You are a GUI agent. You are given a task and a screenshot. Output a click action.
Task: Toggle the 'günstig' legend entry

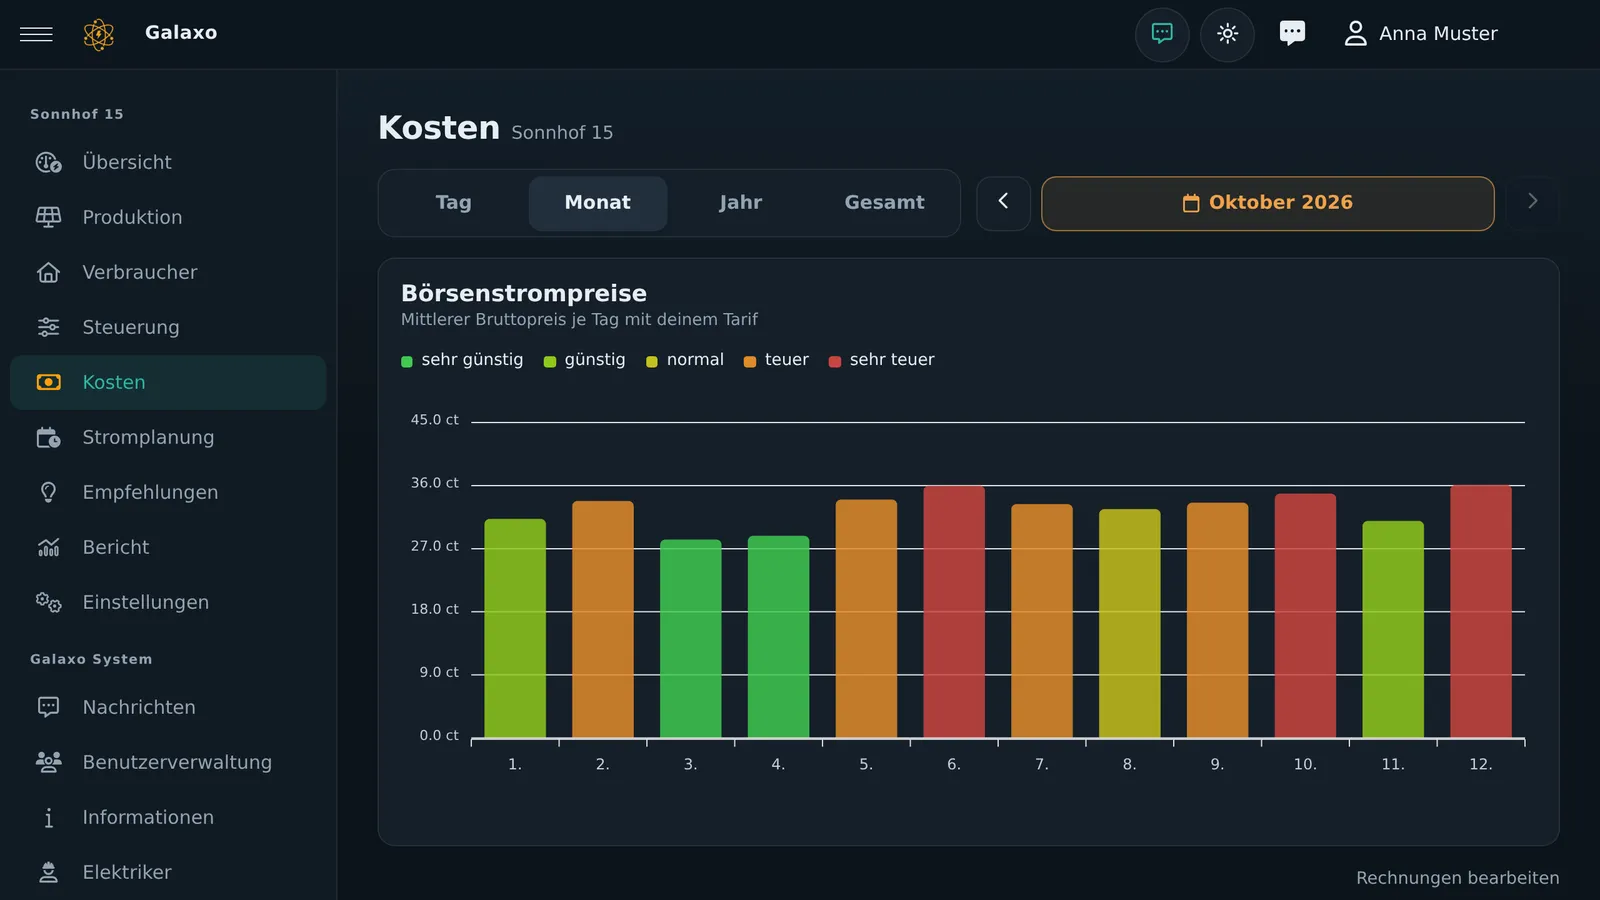585,360
